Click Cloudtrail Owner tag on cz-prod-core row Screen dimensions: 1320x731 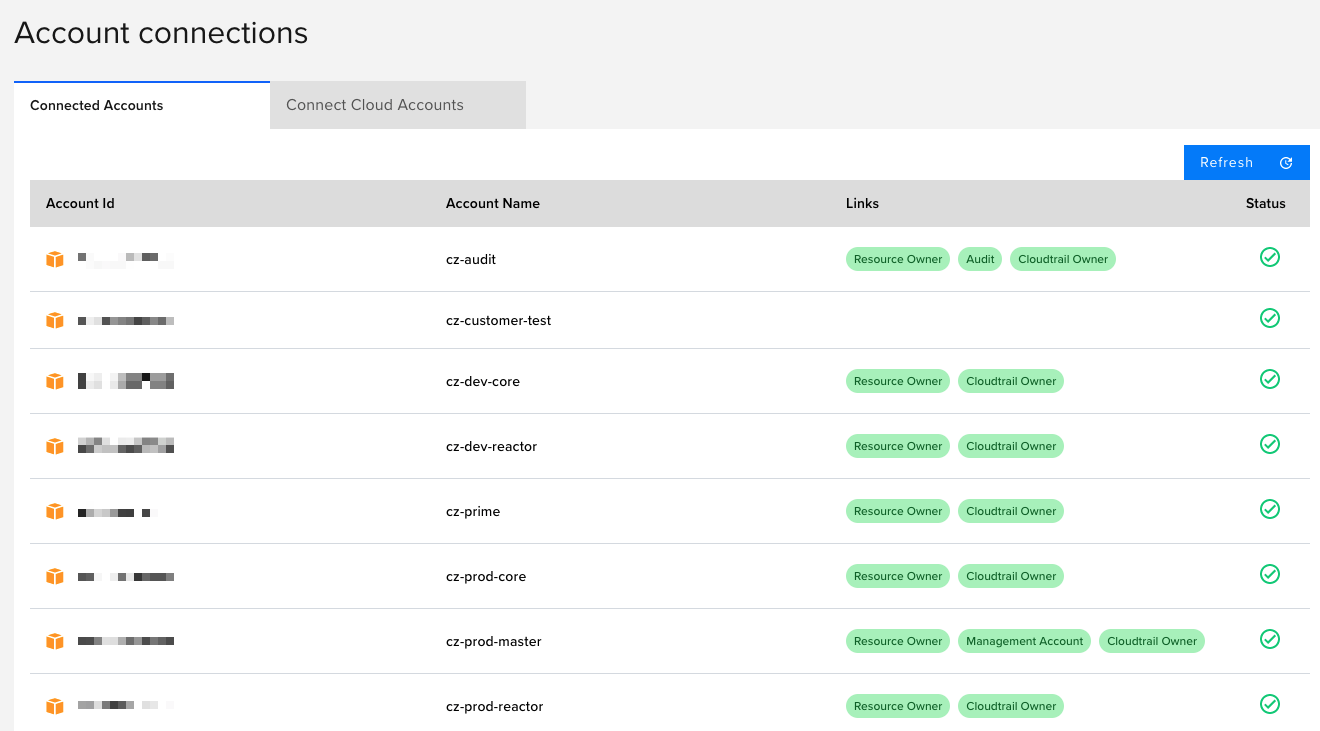pos(1011,576)
